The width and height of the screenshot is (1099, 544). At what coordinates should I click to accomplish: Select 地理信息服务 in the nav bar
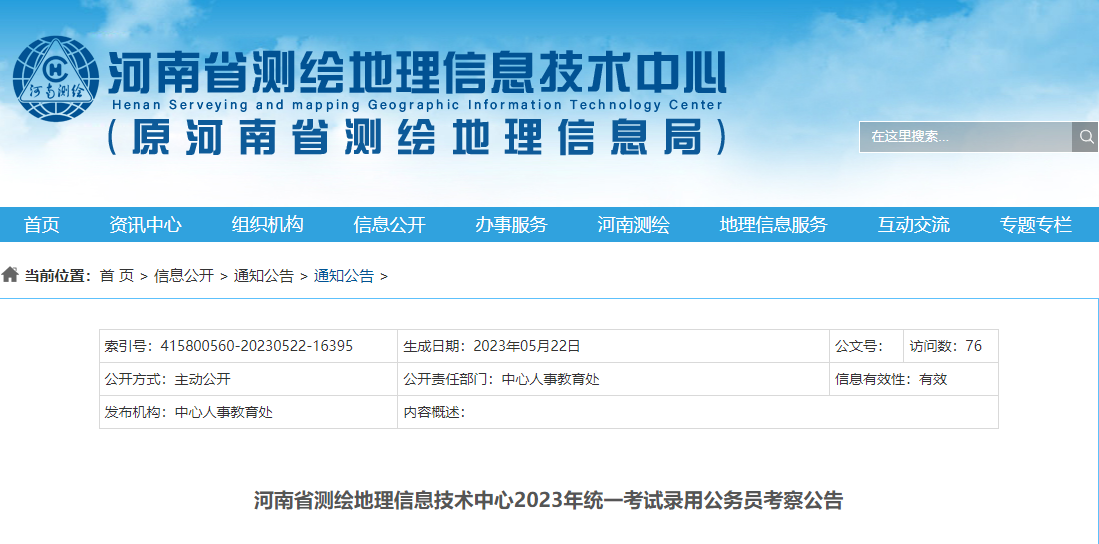coord(774,225)
